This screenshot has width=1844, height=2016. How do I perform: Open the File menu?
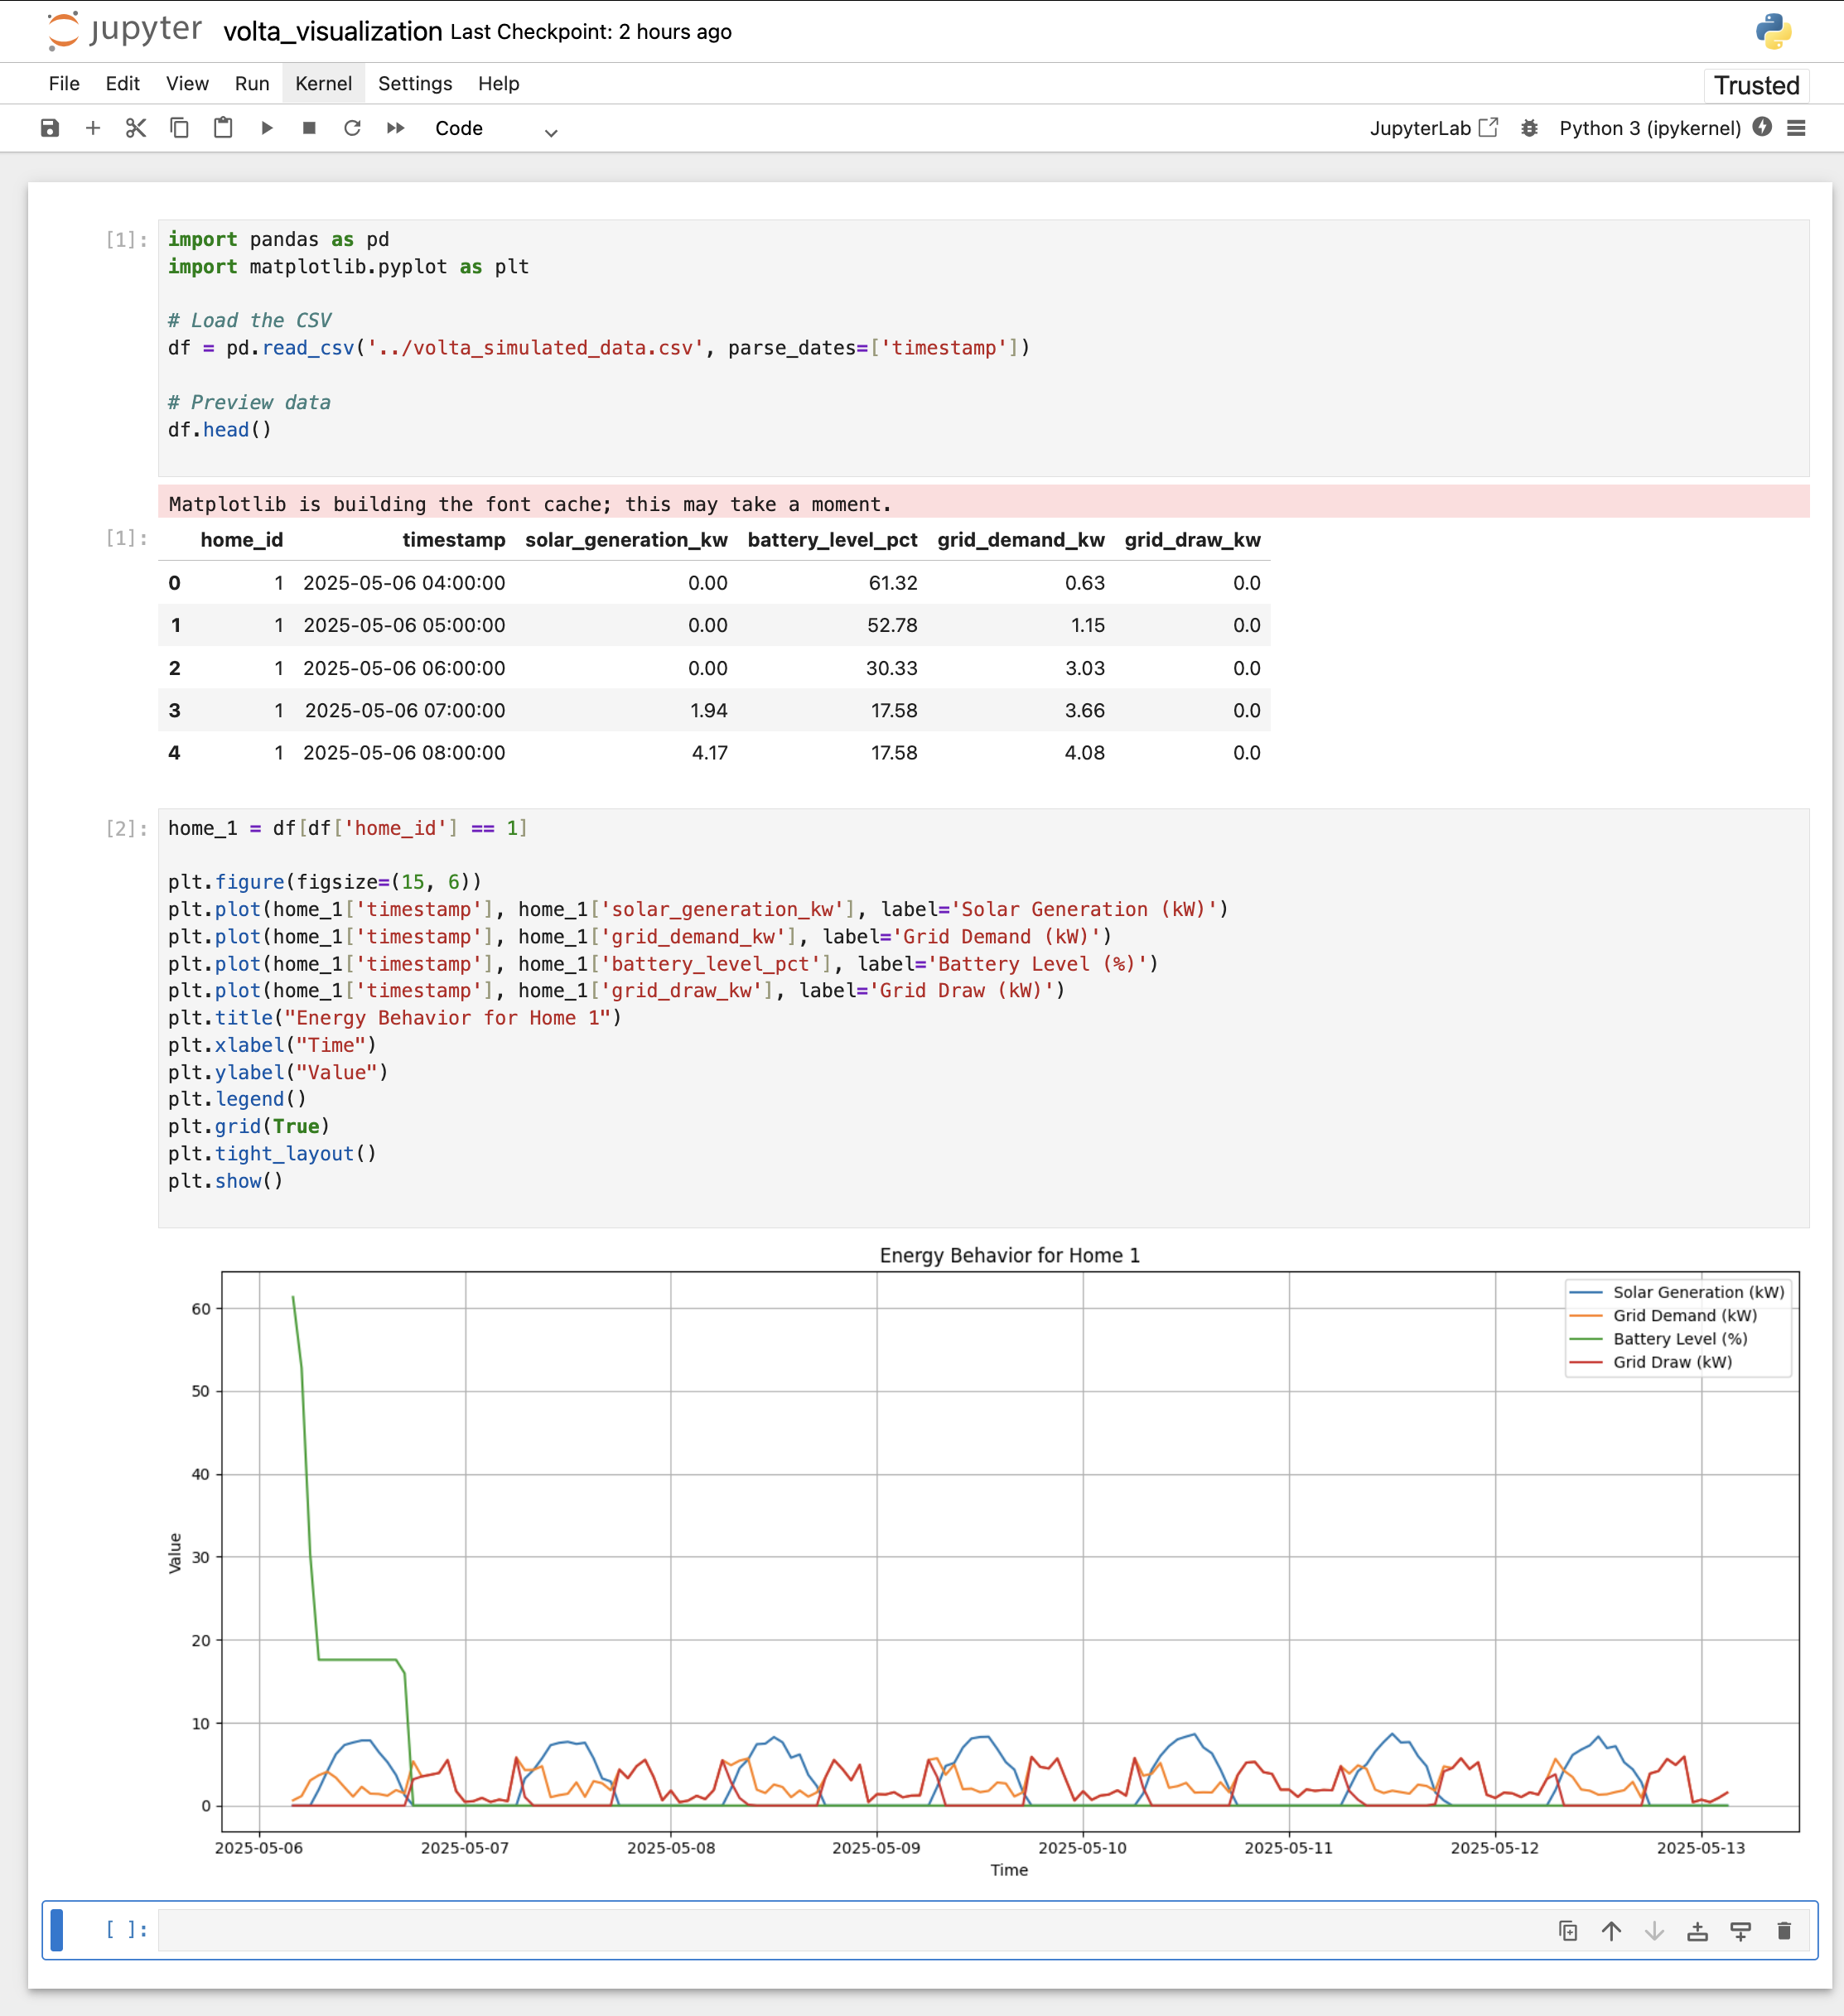[x=64, y=84]
